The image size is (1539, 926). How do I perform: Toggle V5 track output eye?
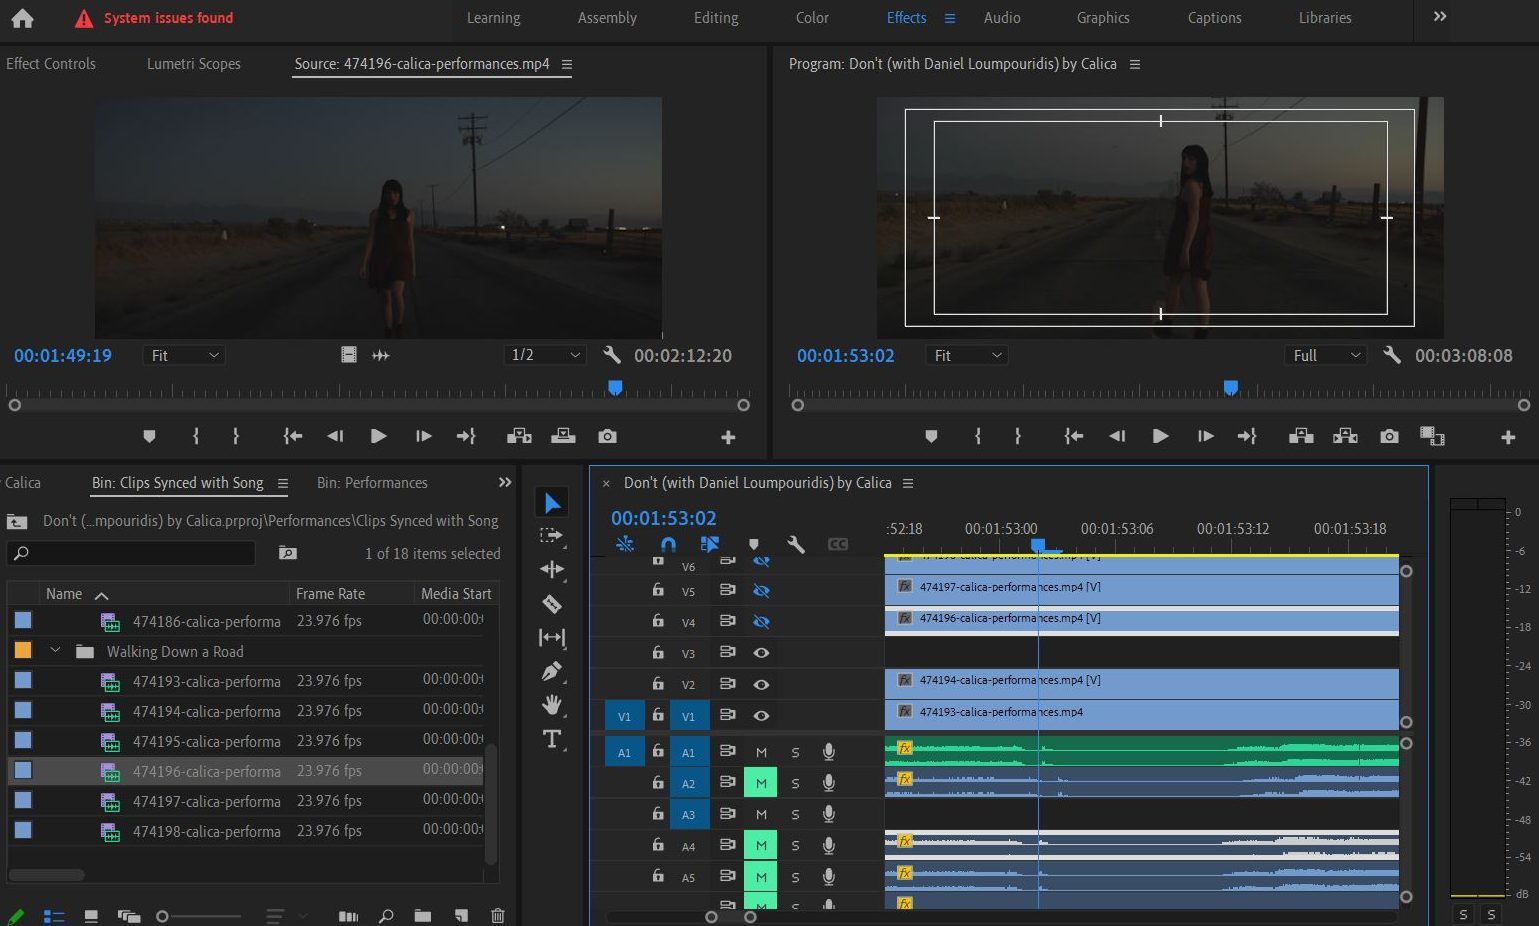pos(761,591)
